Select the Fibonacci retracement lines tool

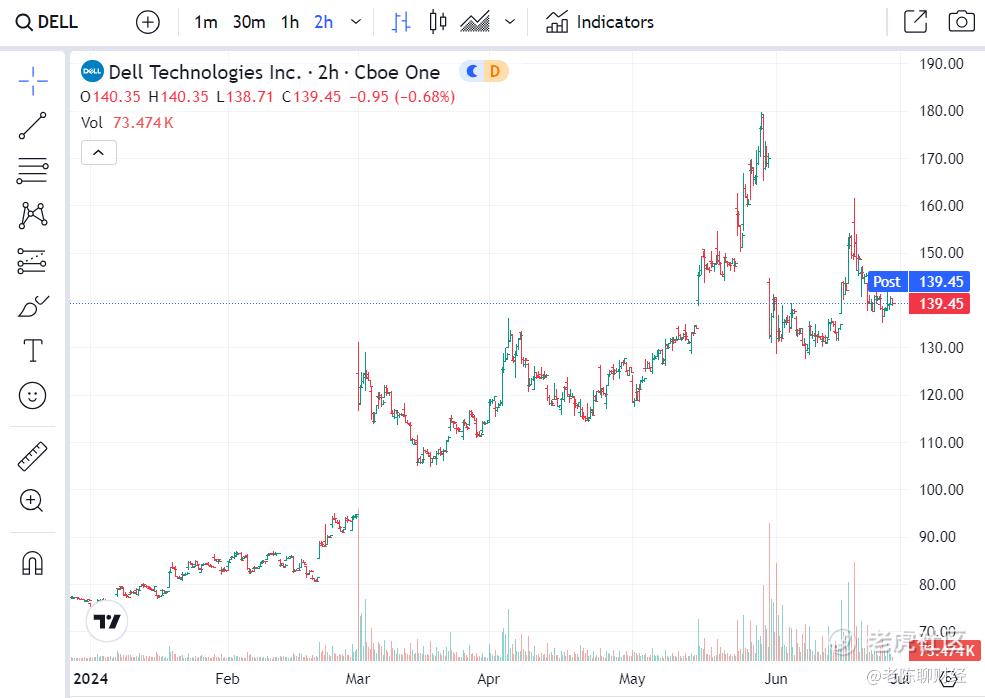point(33,170)
